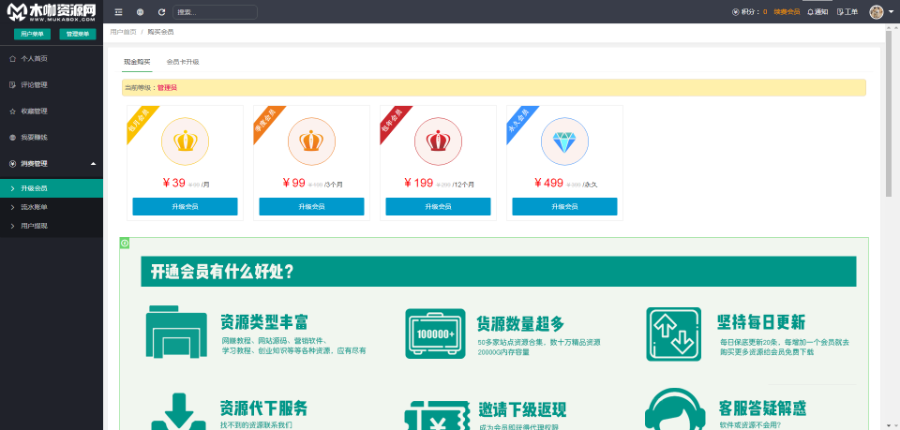Viewport: 900px width, 430px height.
Task: Click the yellow crown monthly membership icon
Action: point(185,141)
